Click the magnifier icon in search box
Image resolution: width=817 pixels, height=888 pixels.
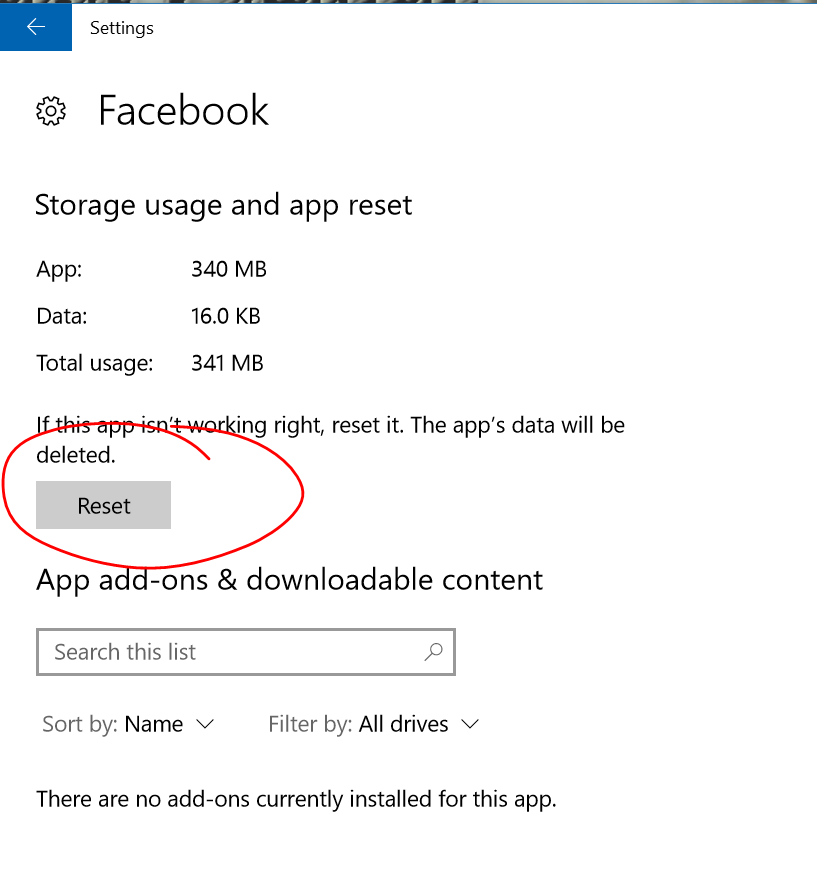pyautogui.click(x=433, y=652)
